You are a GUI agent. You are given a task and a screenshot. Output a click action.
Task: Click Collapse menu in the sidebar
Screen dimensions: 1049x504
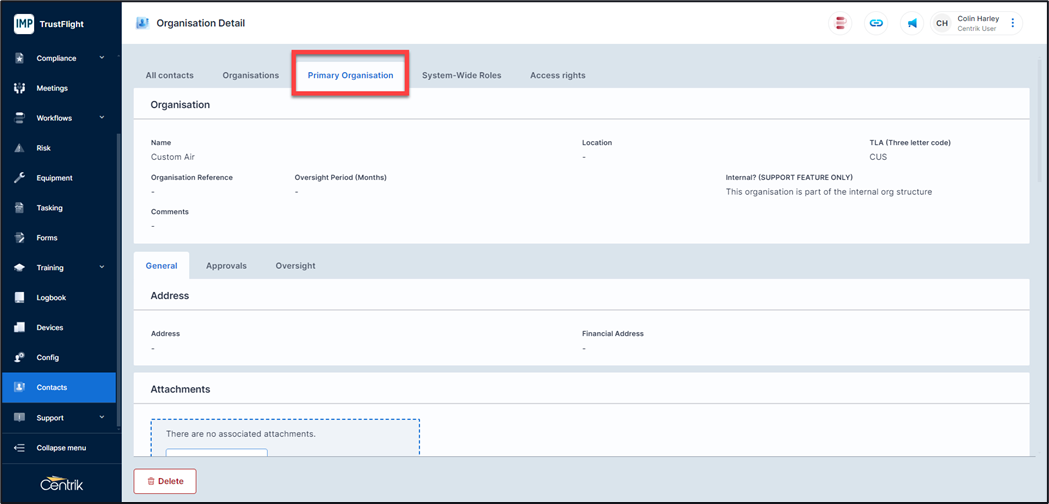click(x=60, y=448)
